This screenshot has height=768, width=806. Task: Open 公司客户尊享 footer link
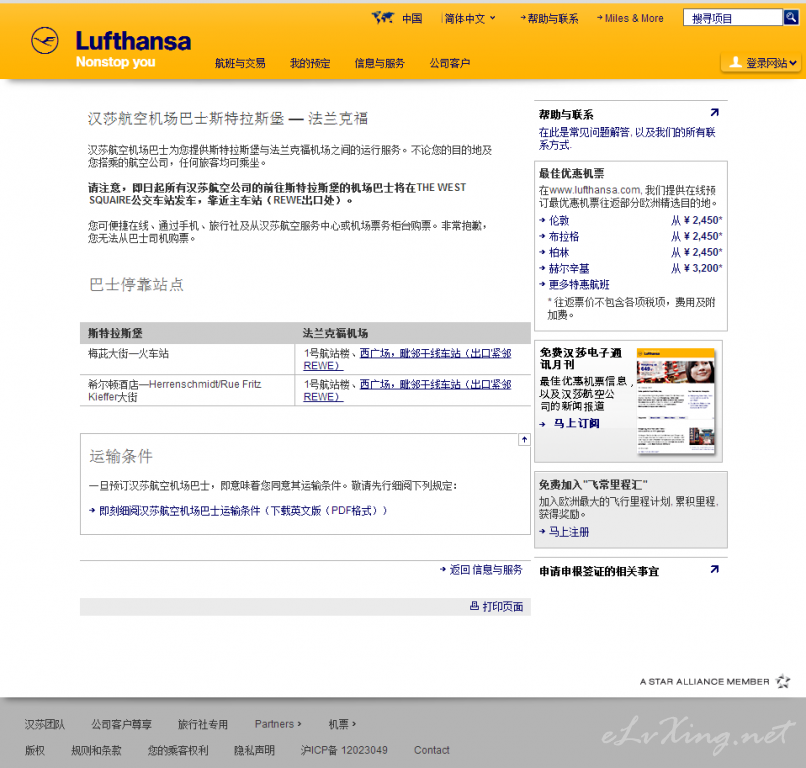121,724
